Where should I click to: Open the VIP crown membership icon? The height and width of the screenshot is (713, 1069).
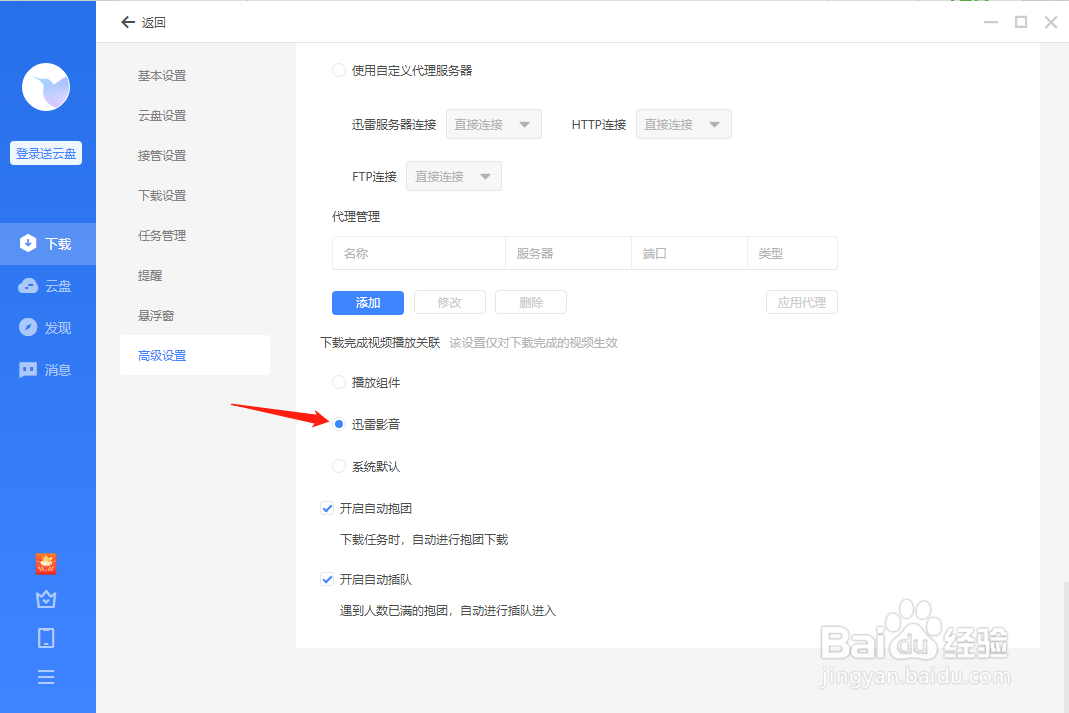45,599
